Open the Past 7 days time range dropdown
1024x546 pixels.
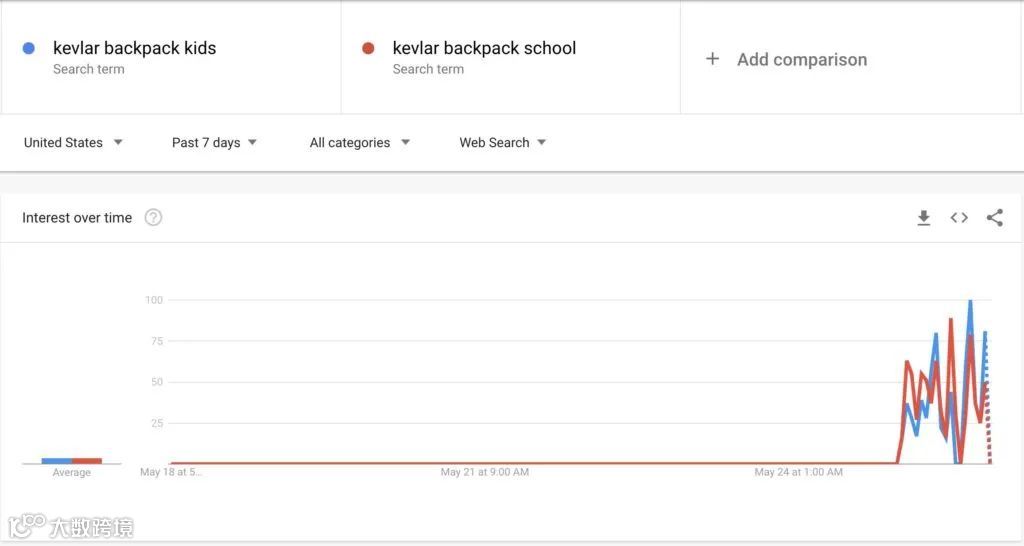point(214,142)
